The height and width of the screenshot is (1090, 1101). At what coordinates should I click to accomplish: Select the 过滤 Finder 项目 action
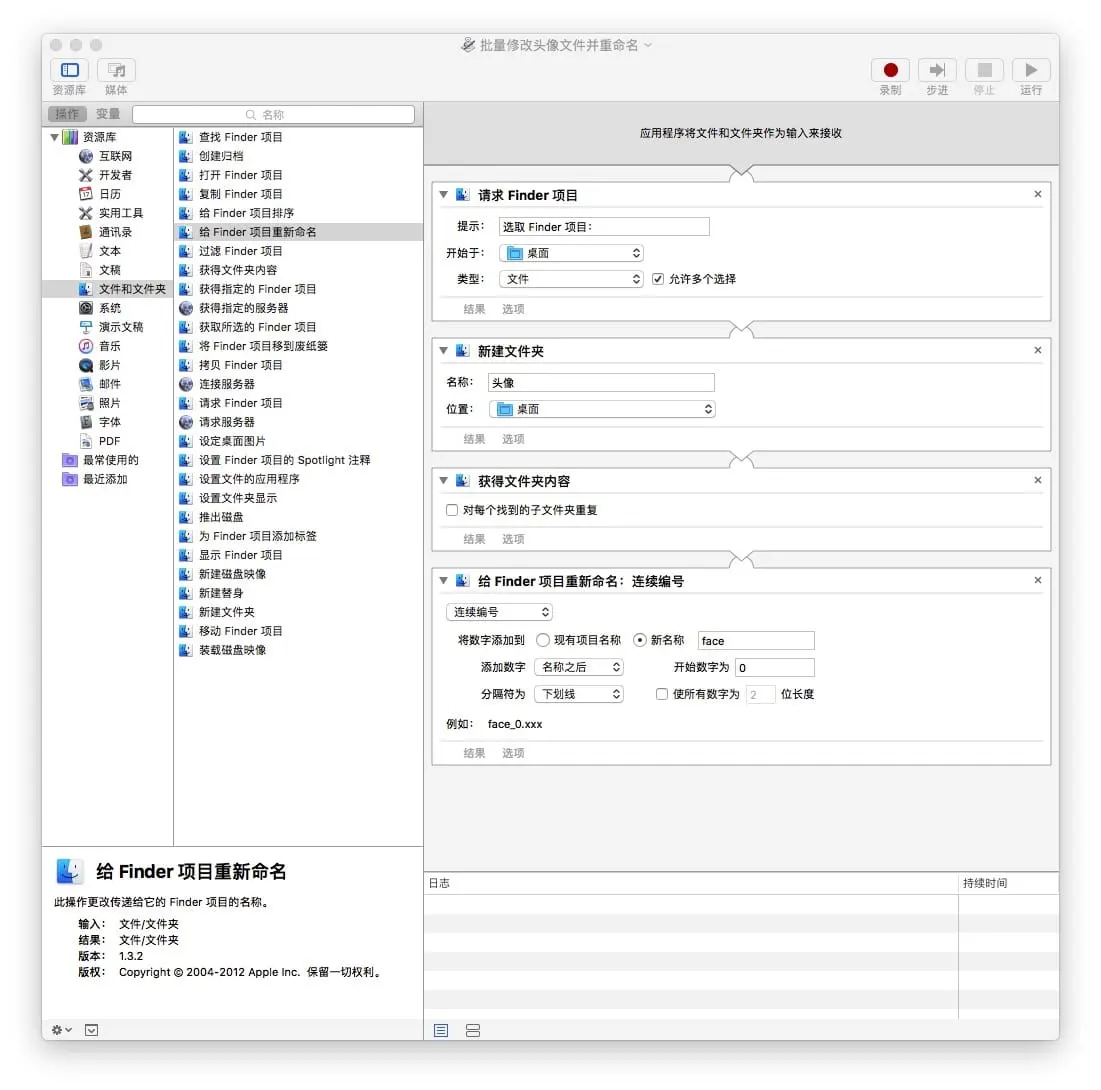click(x=298, y=251)
